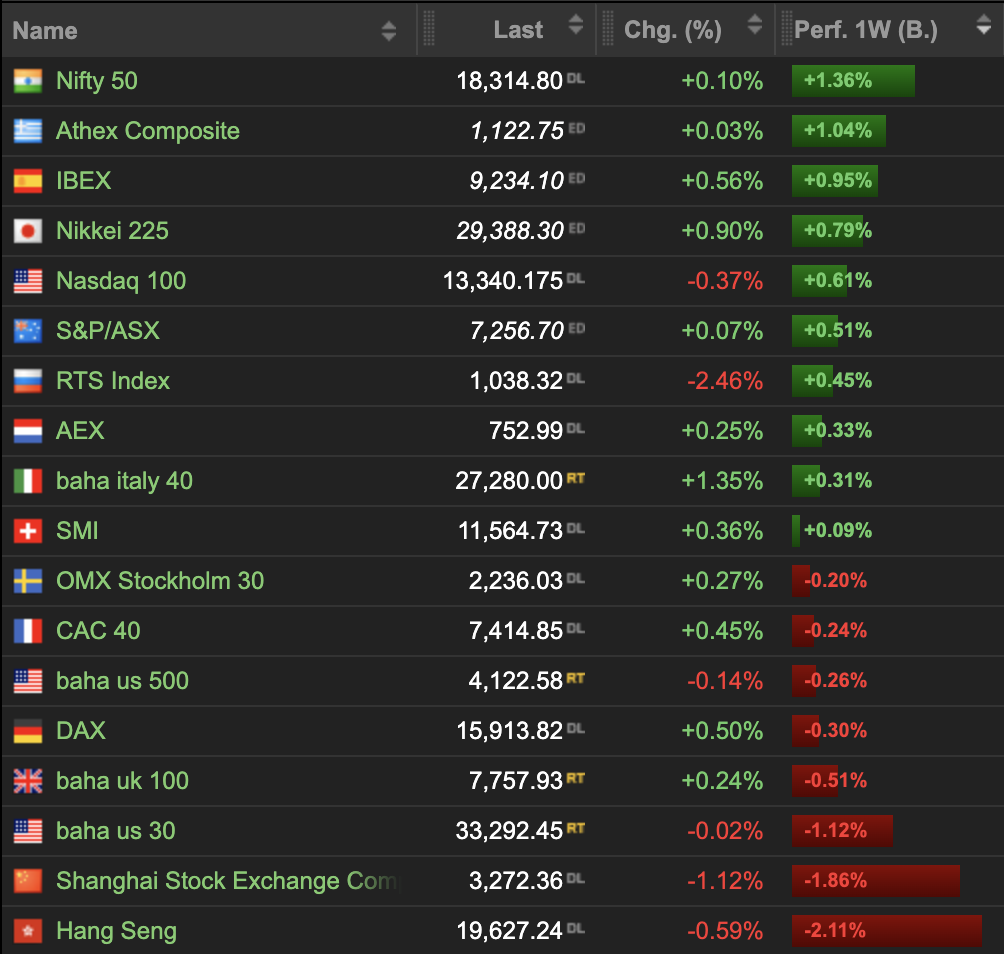The image size is (1004, 954).
Task: Open the CAC 40 index link
Action: point(98,630)
